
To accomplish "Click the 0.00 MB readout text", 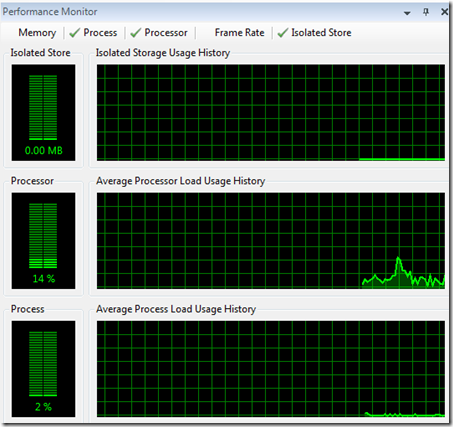I will click(x=44, y=151).
